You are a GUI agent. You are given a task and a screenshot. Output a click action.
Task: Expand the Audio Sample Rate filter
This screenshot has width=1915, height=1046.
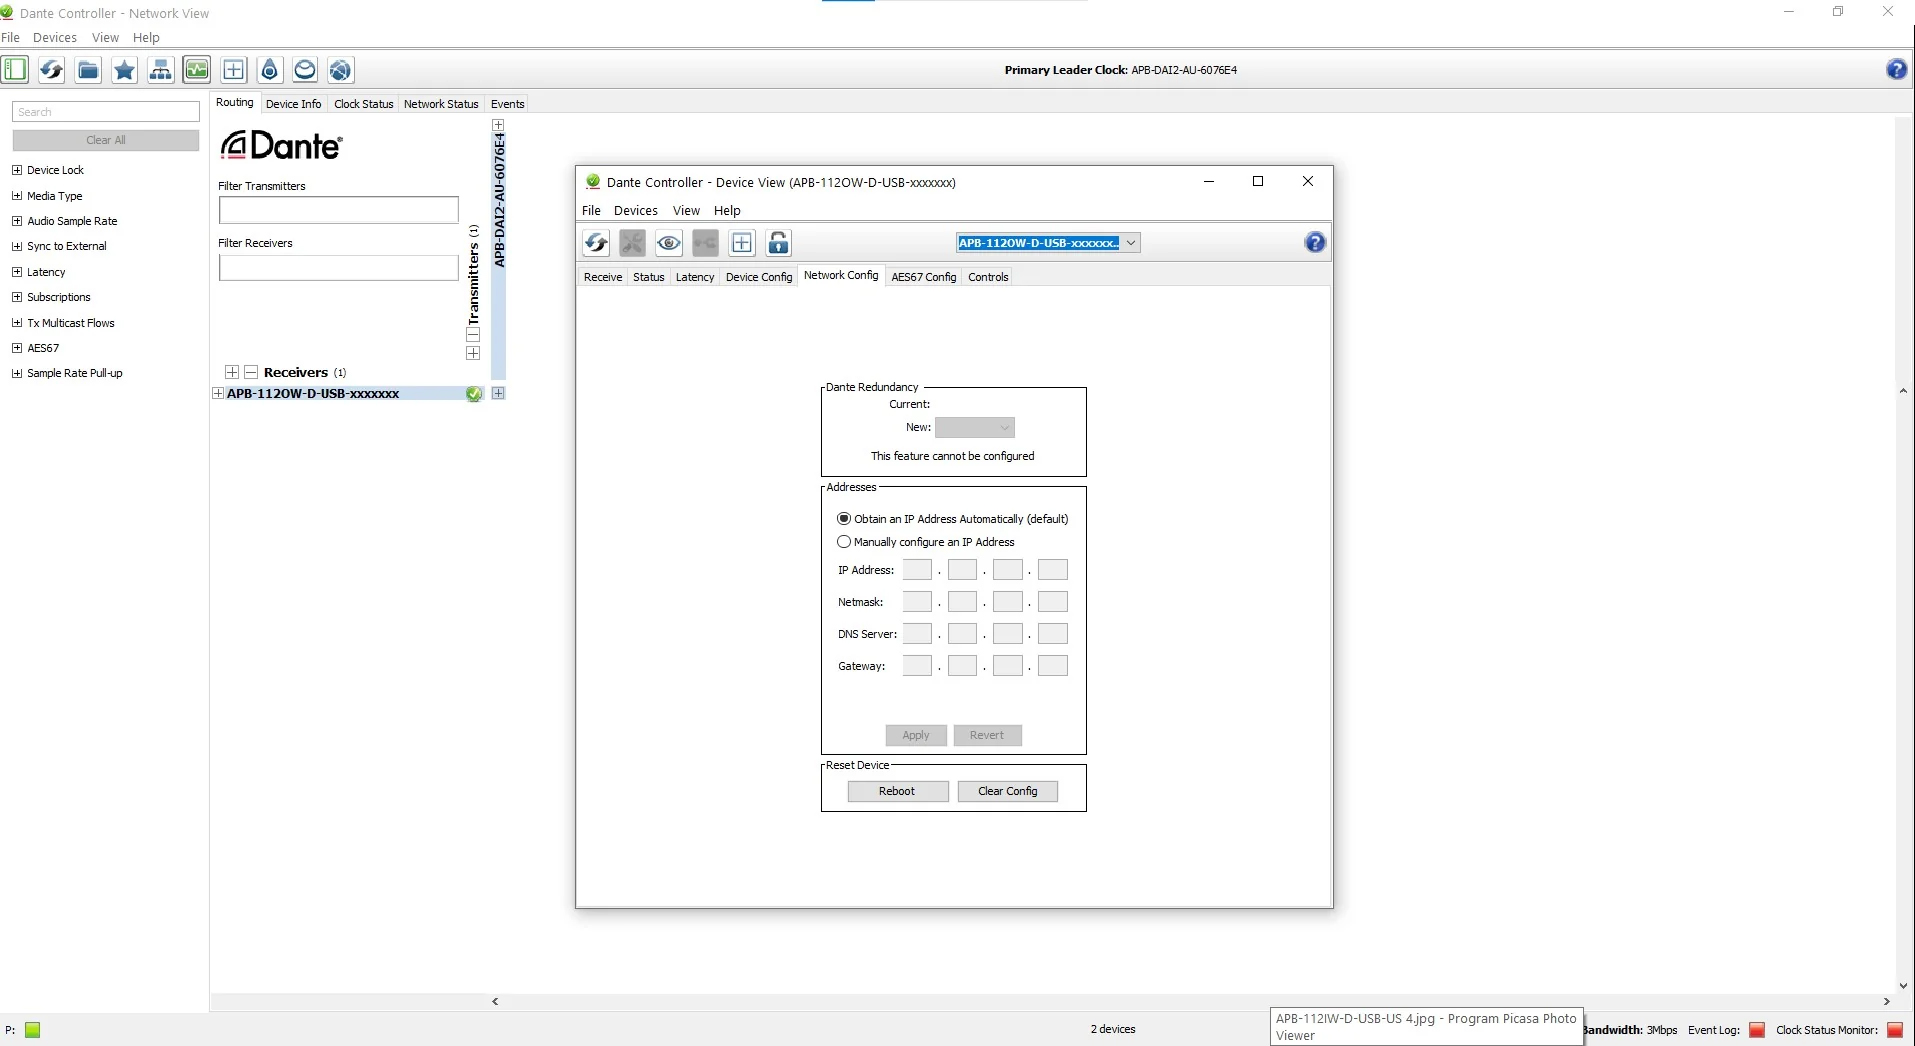(17, 221)
